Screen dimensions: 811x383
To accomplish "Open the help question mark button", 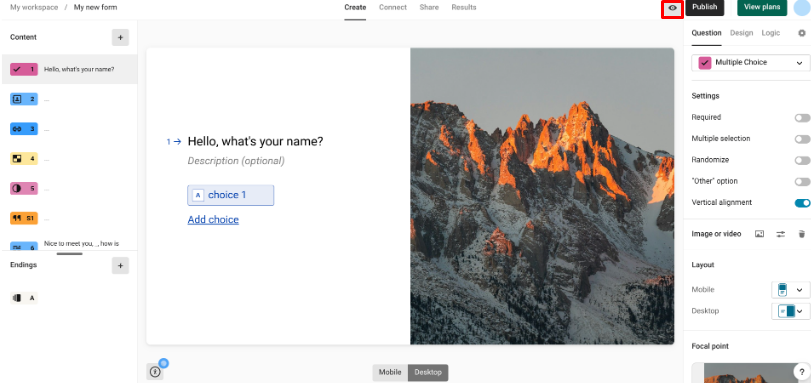I will tap(801, 371).
